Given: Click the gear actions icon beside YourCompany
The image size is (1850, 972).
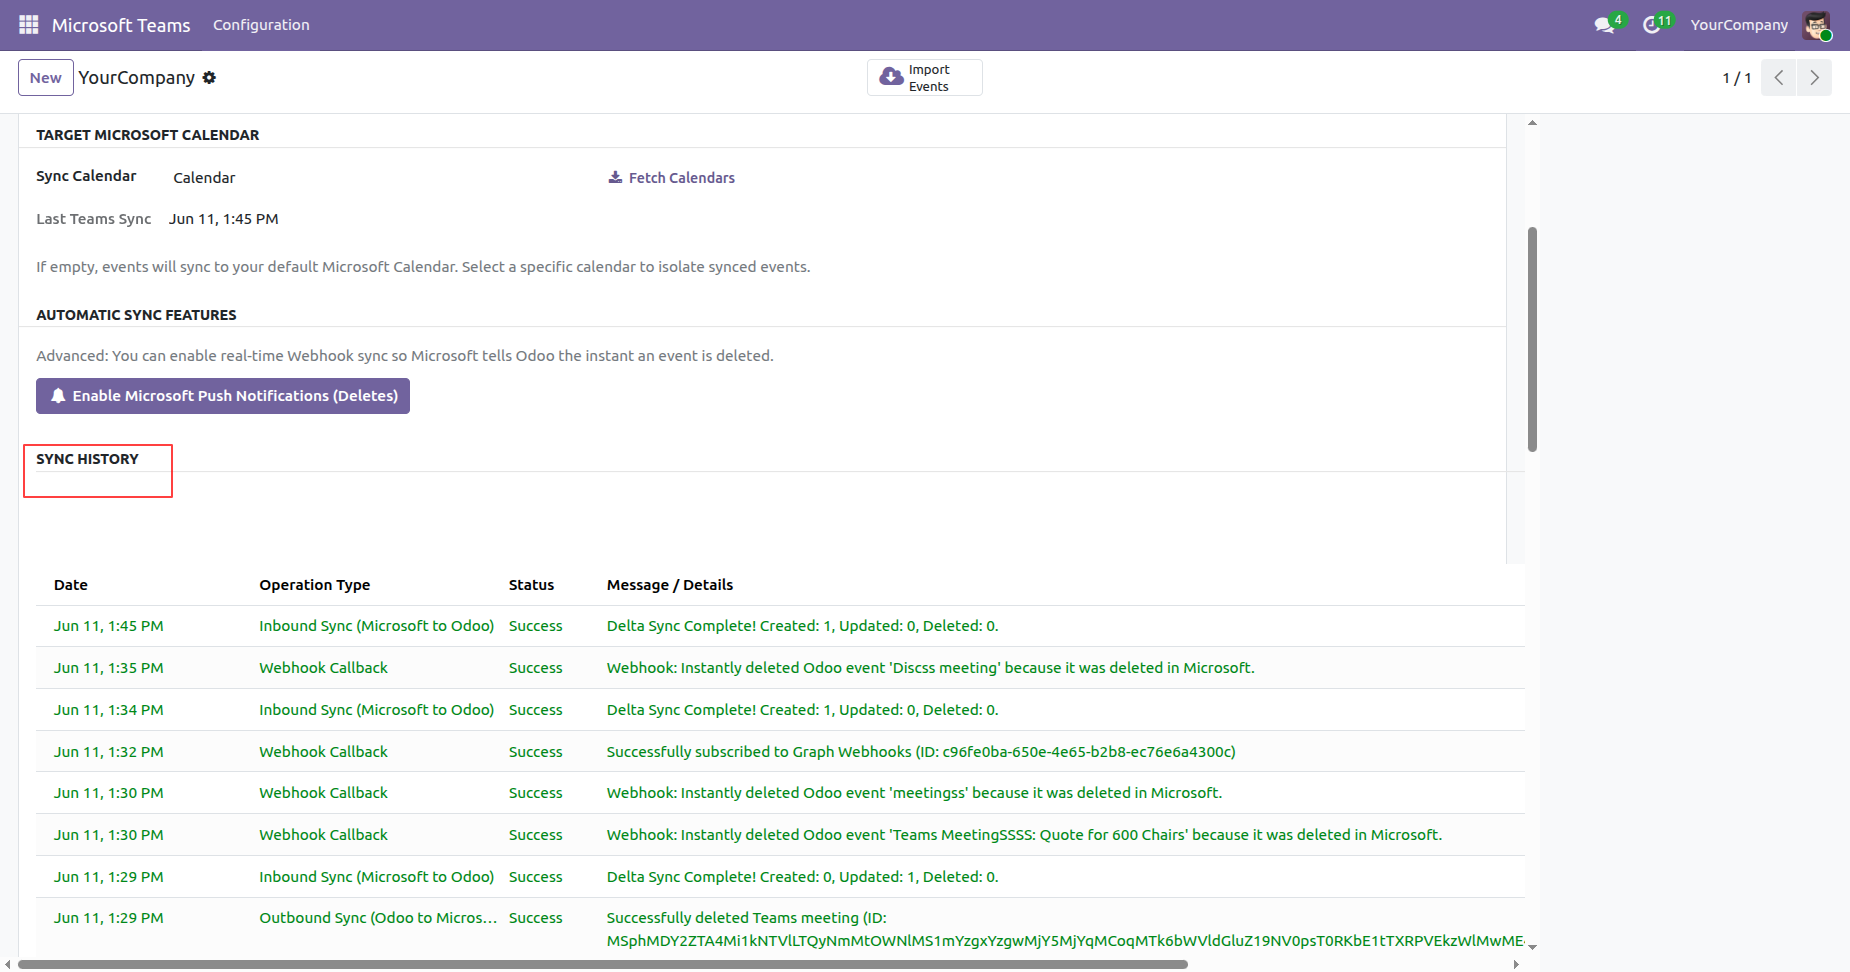Looking at the screenshot, I should pos(209,78).
